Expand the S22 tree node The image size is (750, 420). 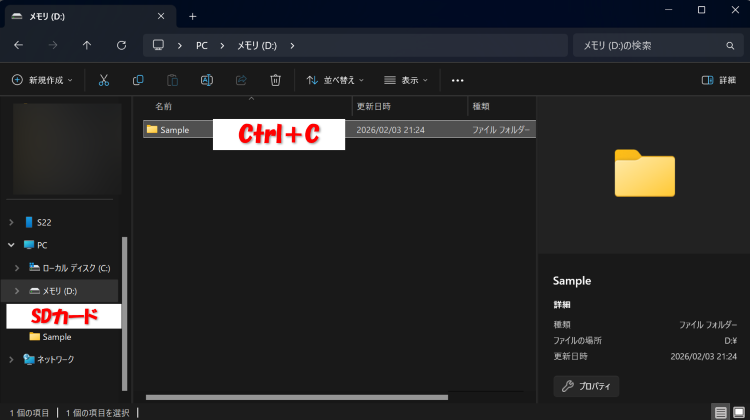pos(11,222)
